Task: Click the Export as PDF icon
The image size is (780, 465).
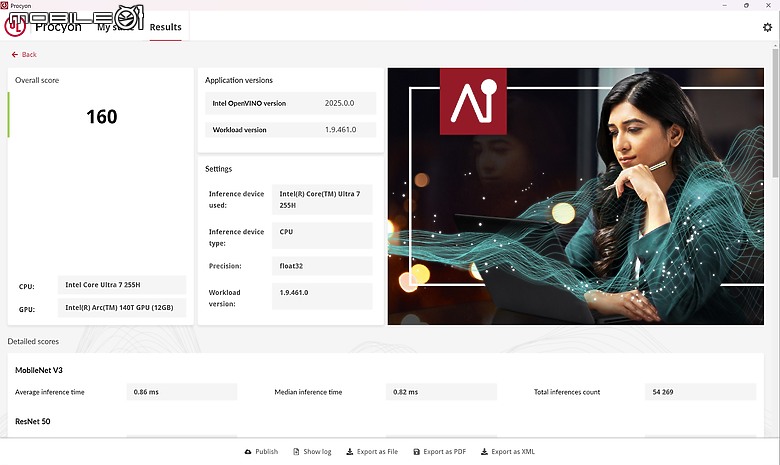Action: (416, 452)
